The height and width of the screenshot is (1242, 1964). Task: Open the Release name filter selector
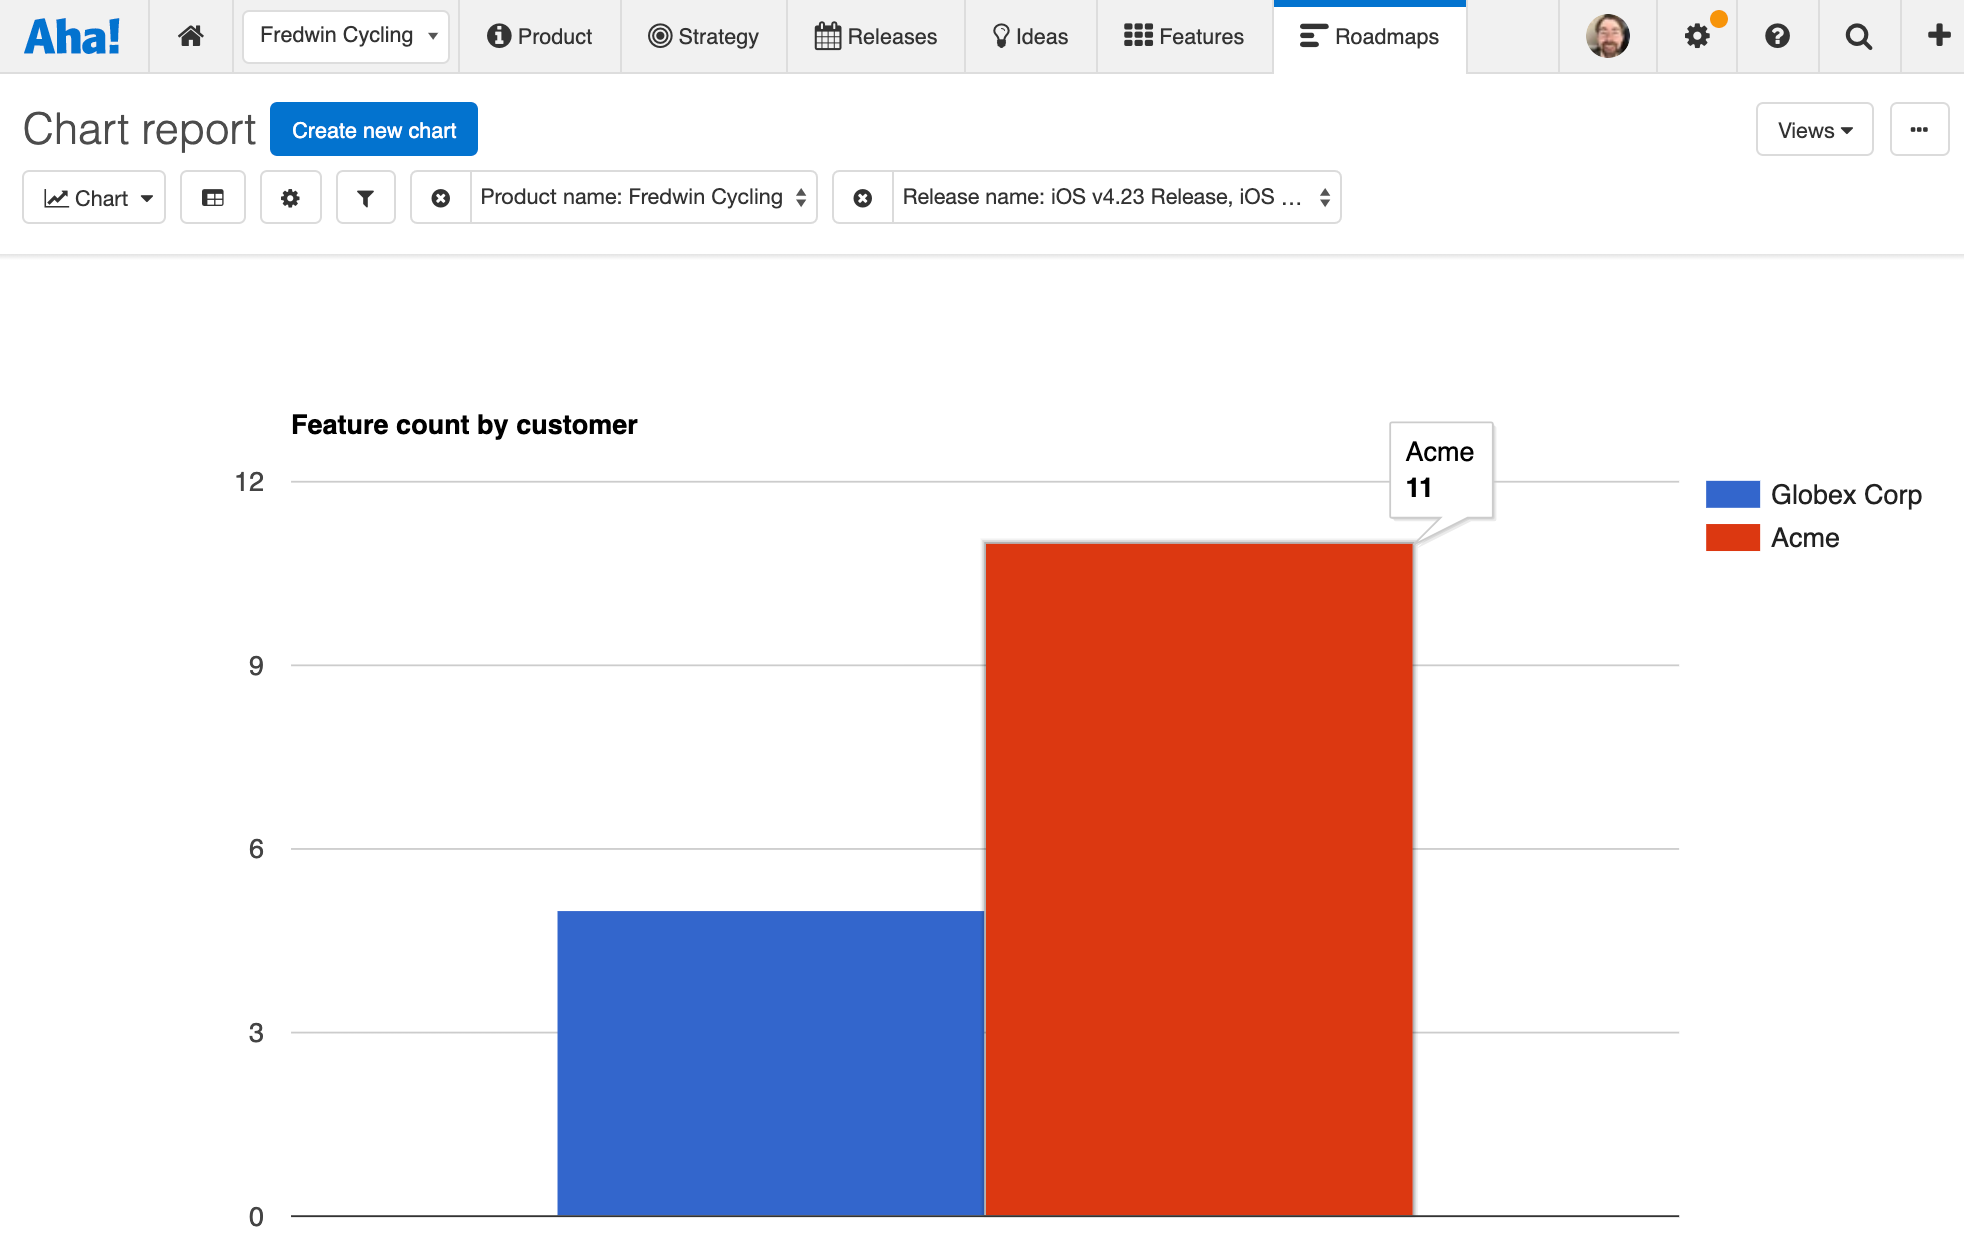point(1115,198)
